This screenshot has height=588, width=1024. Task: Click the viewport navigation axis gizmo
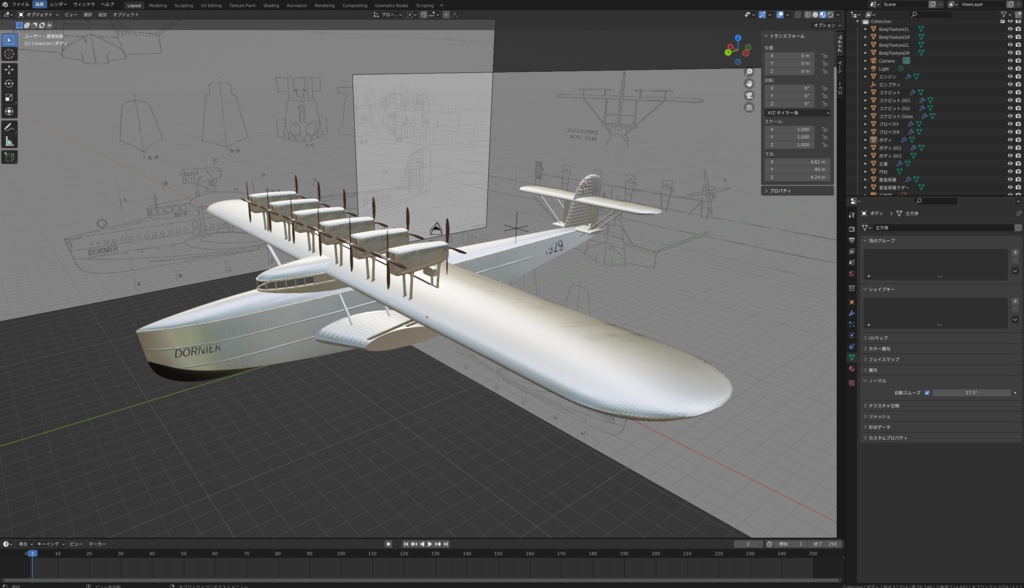(x=738, y=50)
